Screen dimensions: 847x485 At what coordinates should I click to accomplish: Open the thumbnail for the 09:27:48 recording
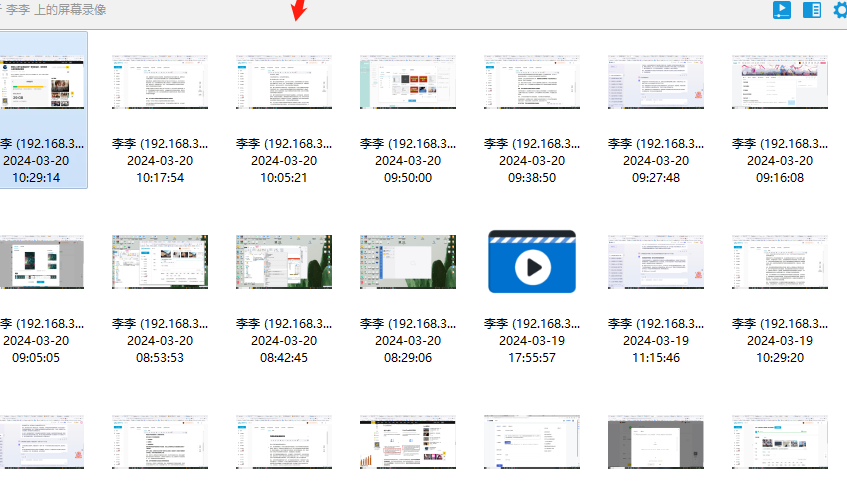pos(656,82)
